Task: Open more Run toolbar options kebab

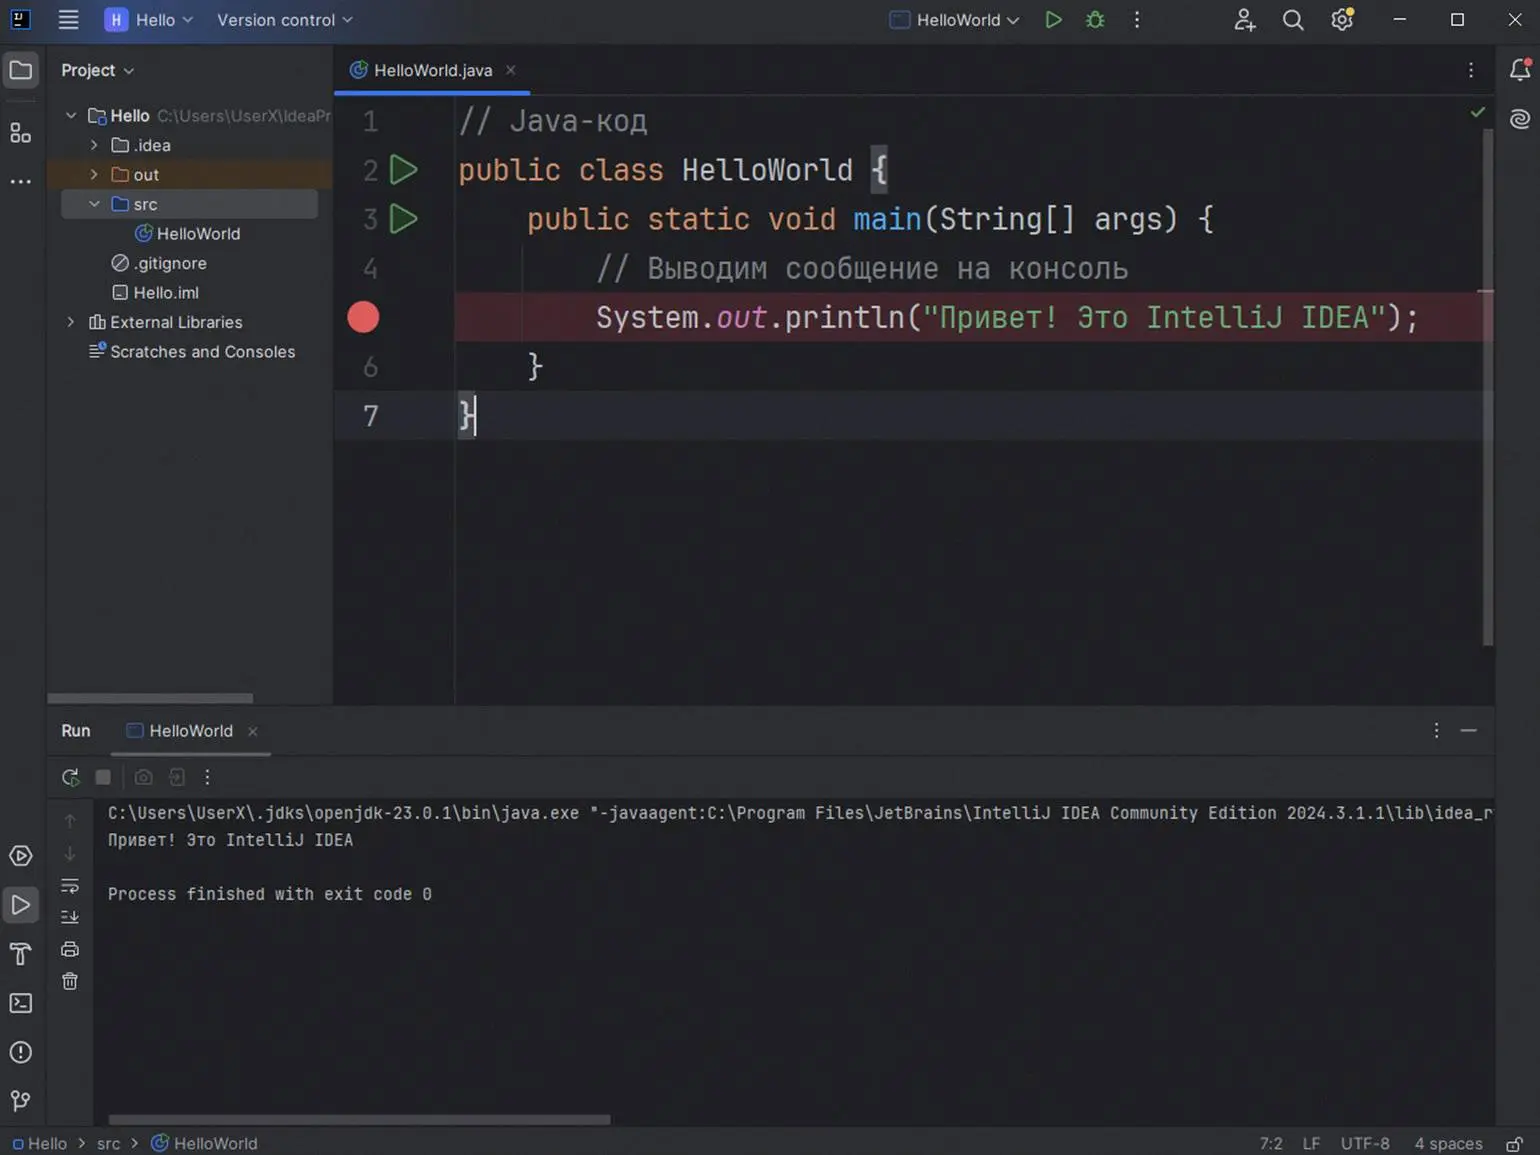Action: (207, 777)
